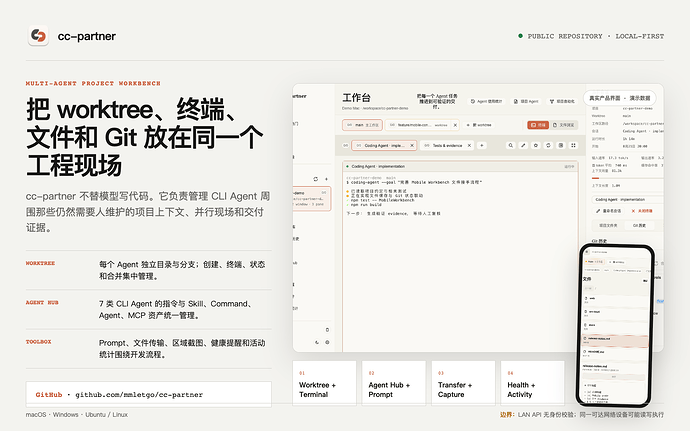
Task: Click the cc-partner logo icon
Action: [38, 36]
